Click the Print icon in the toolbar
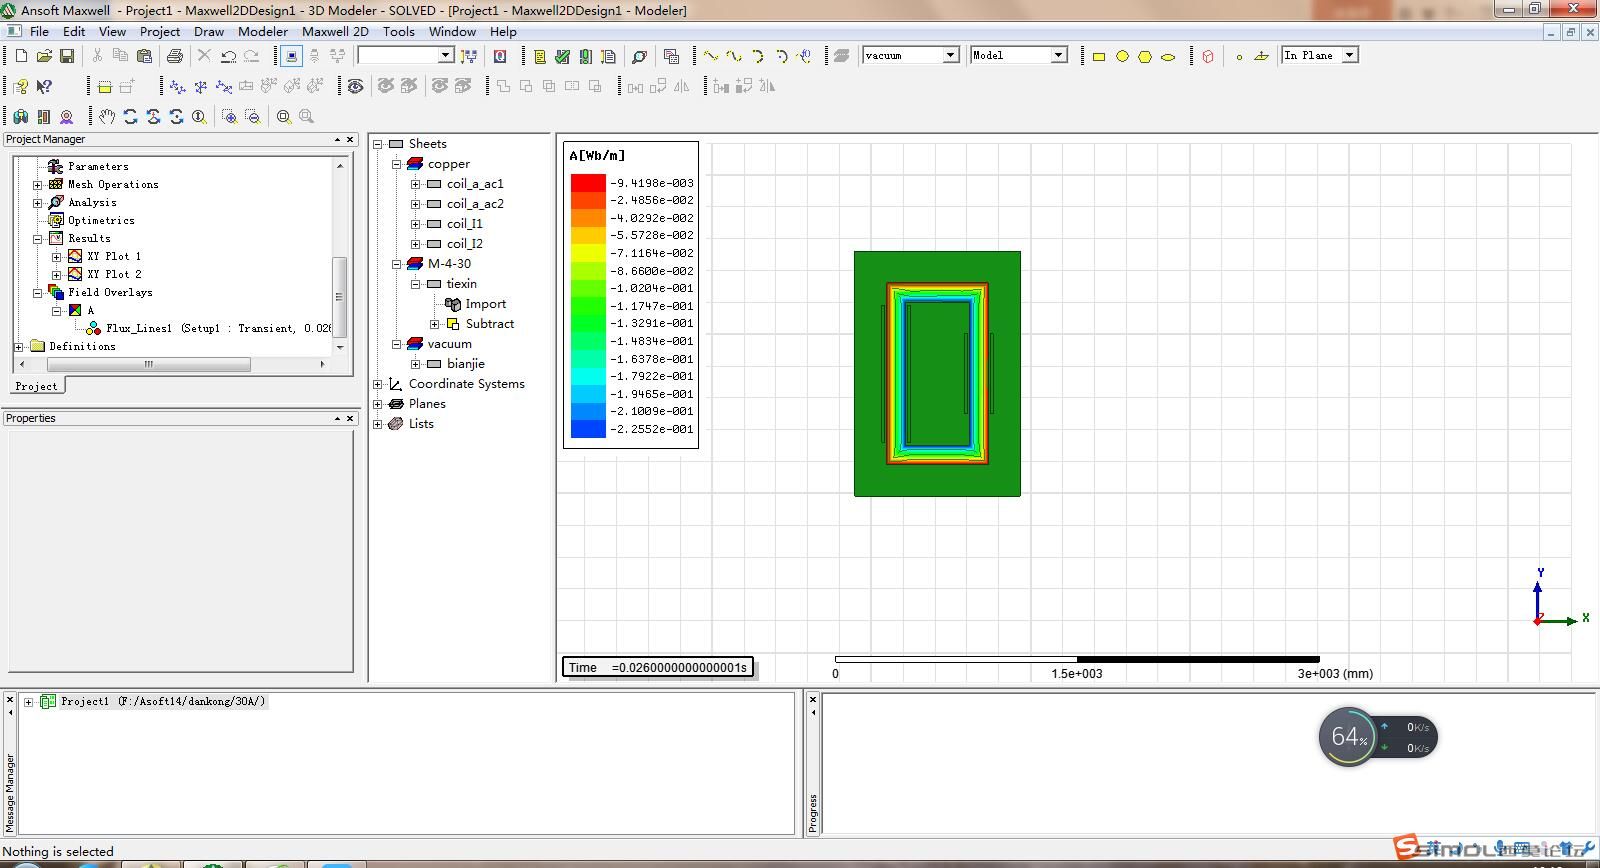 click(x=175, y=56)
